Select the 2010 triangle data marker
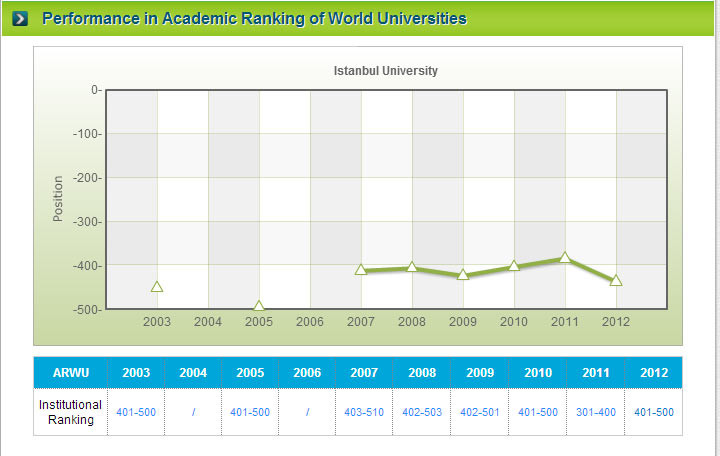 pos(514,266)
